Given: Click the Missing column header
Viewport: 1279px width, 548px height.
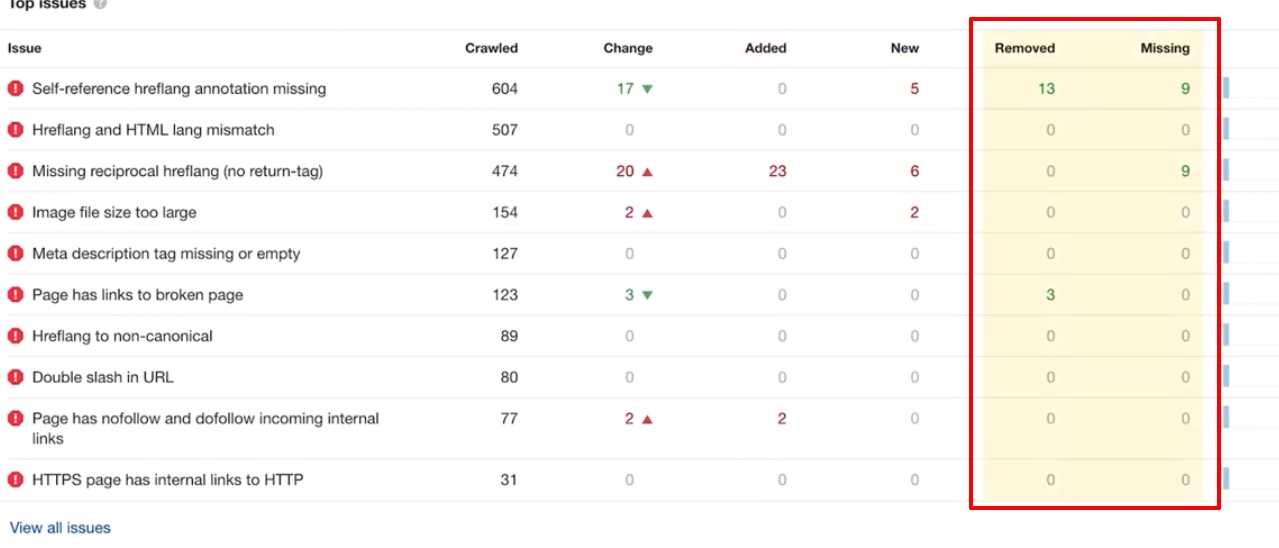Looking at the screenshot, I should (1165, 48).
